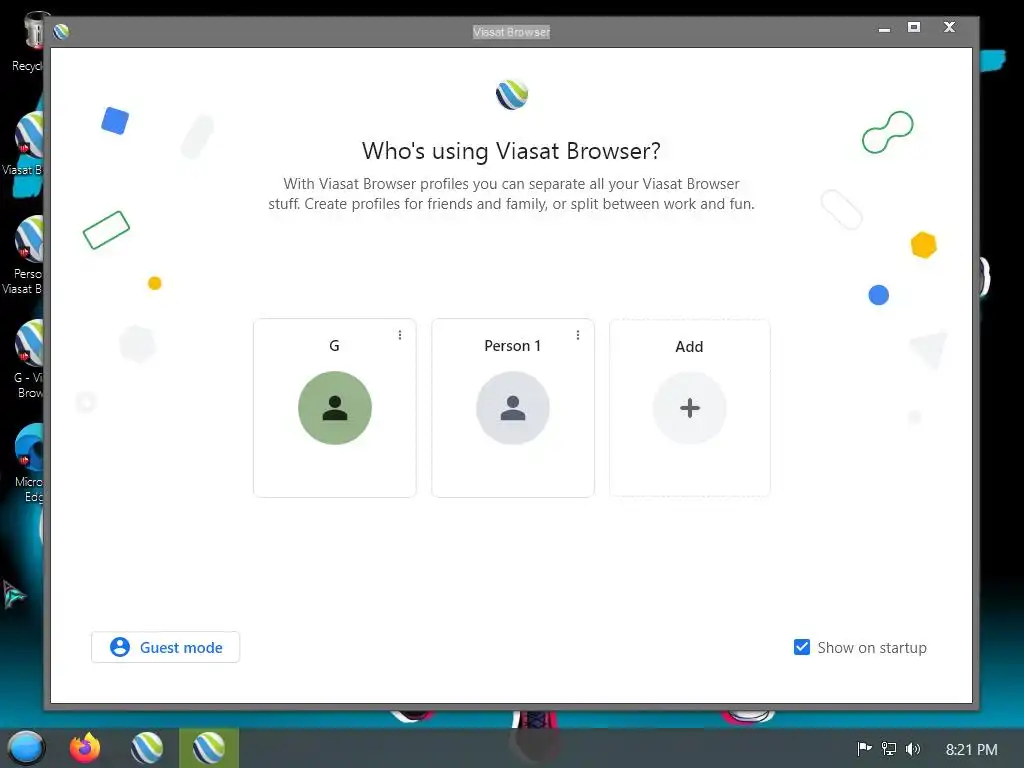Image resolution: width=1024 pixels, height=768 pixels.
Task: Select the G - Viasat Browser desktop shortcut
Action: [27, 359]
